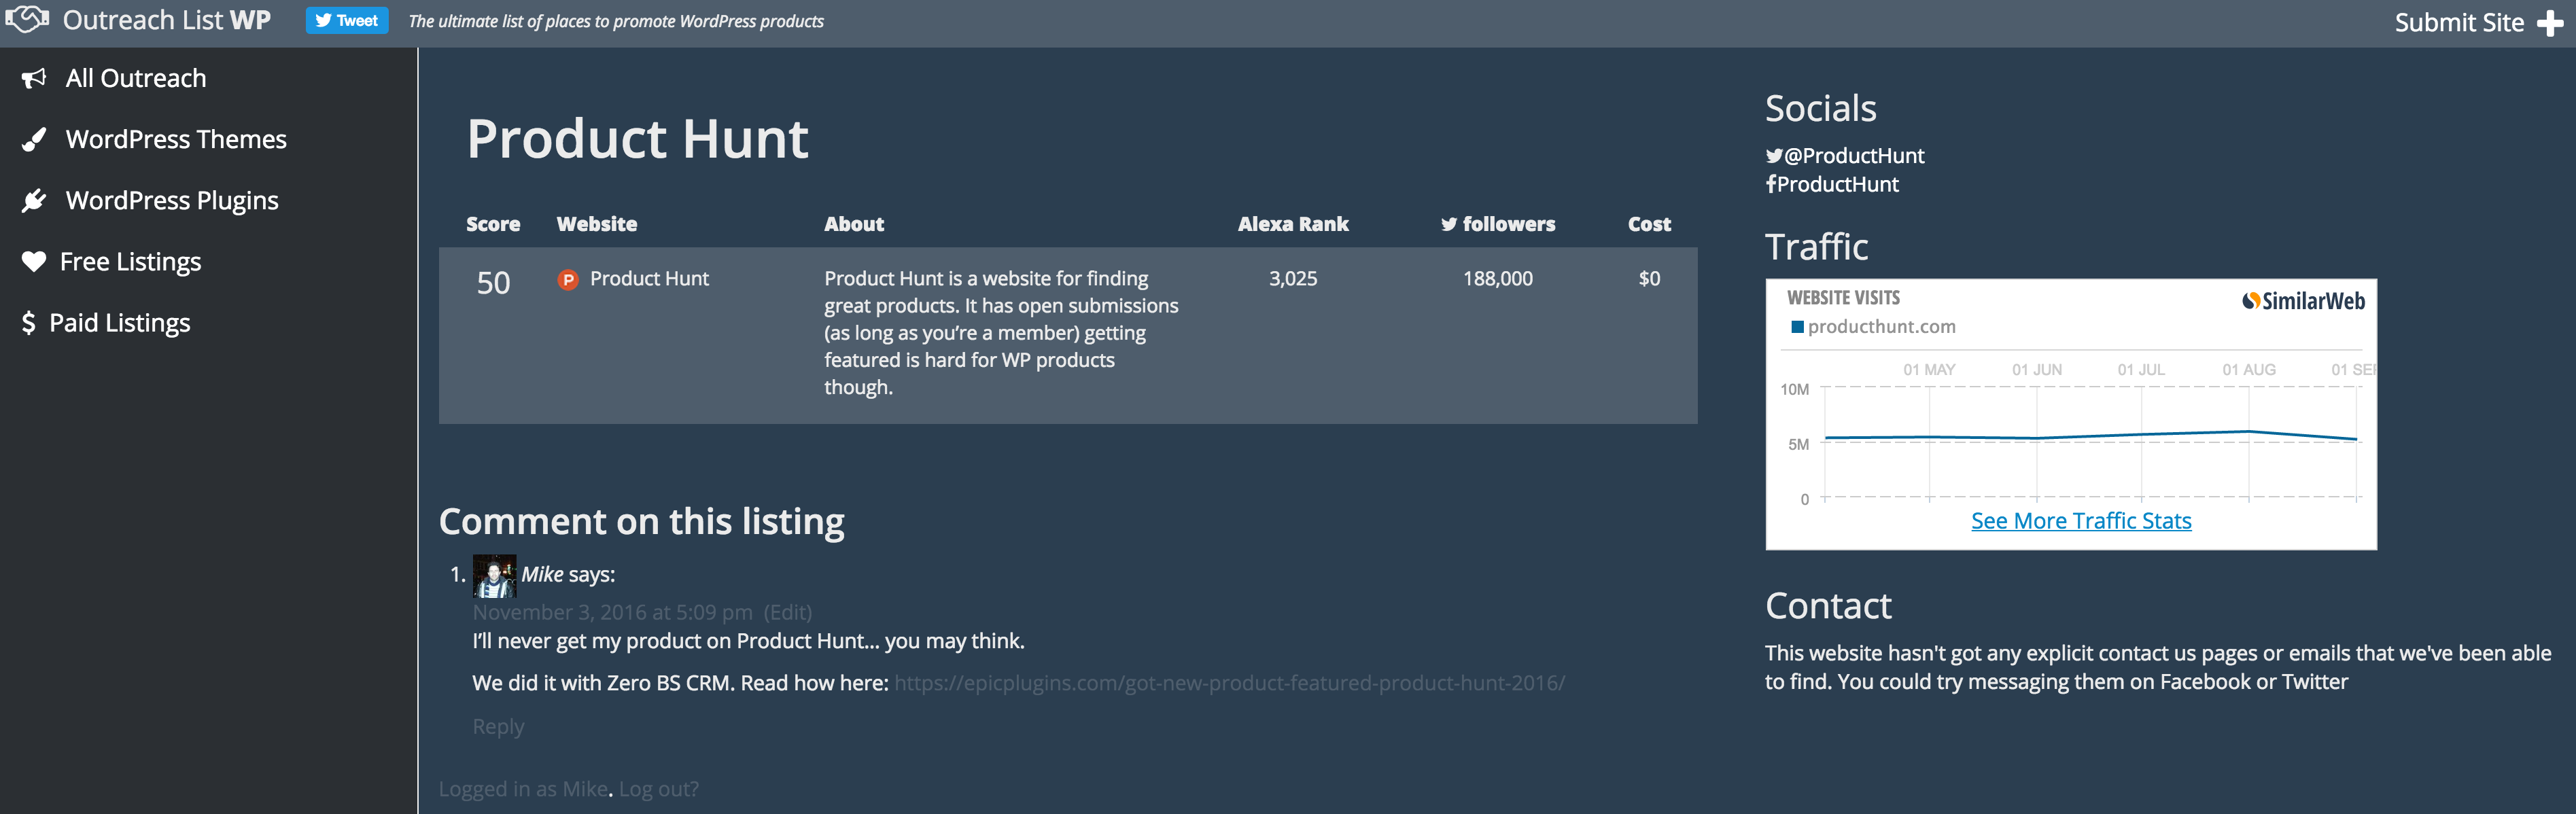Click the Product Hunt website name in table
The image size is (2576, 814).
pyautogui.click(x=649, y=279)
